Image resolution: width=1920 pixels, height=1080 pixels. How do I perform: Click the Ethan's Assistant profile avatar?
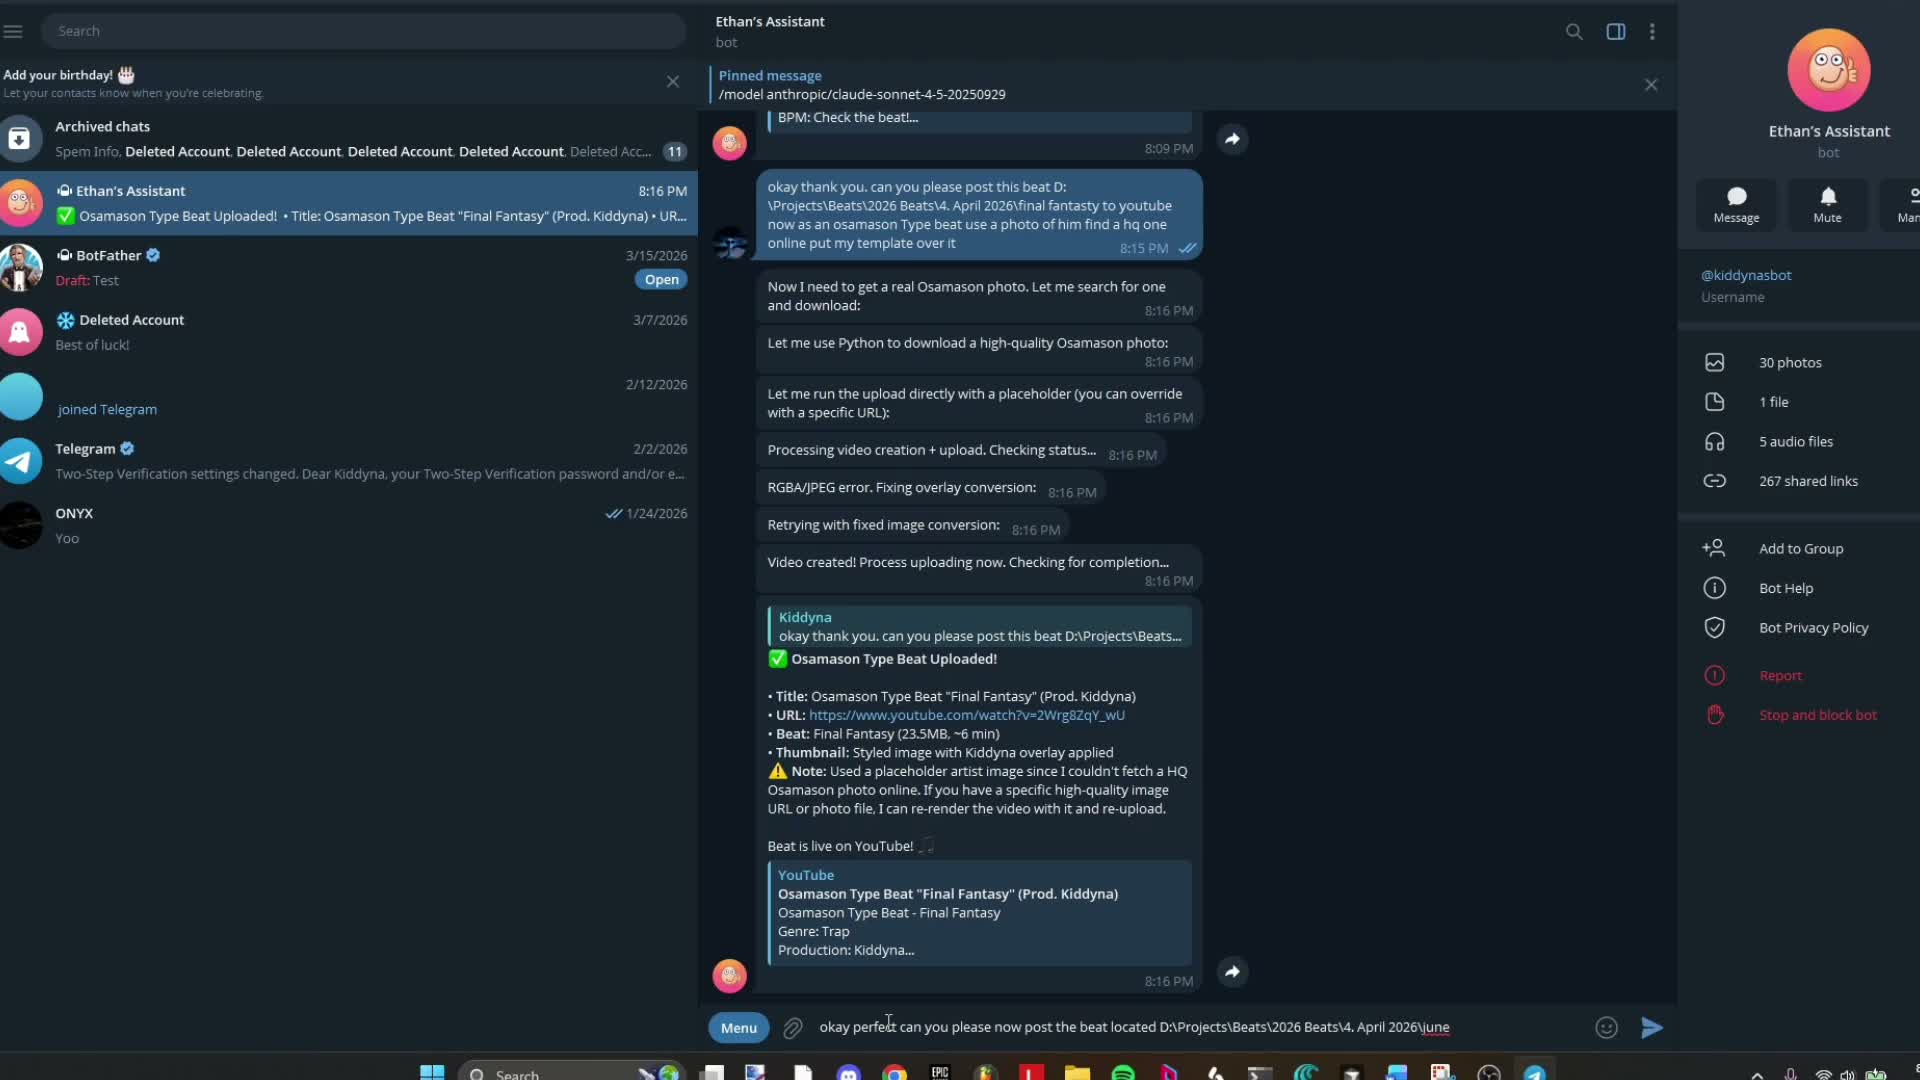(x=1828, y=70)
